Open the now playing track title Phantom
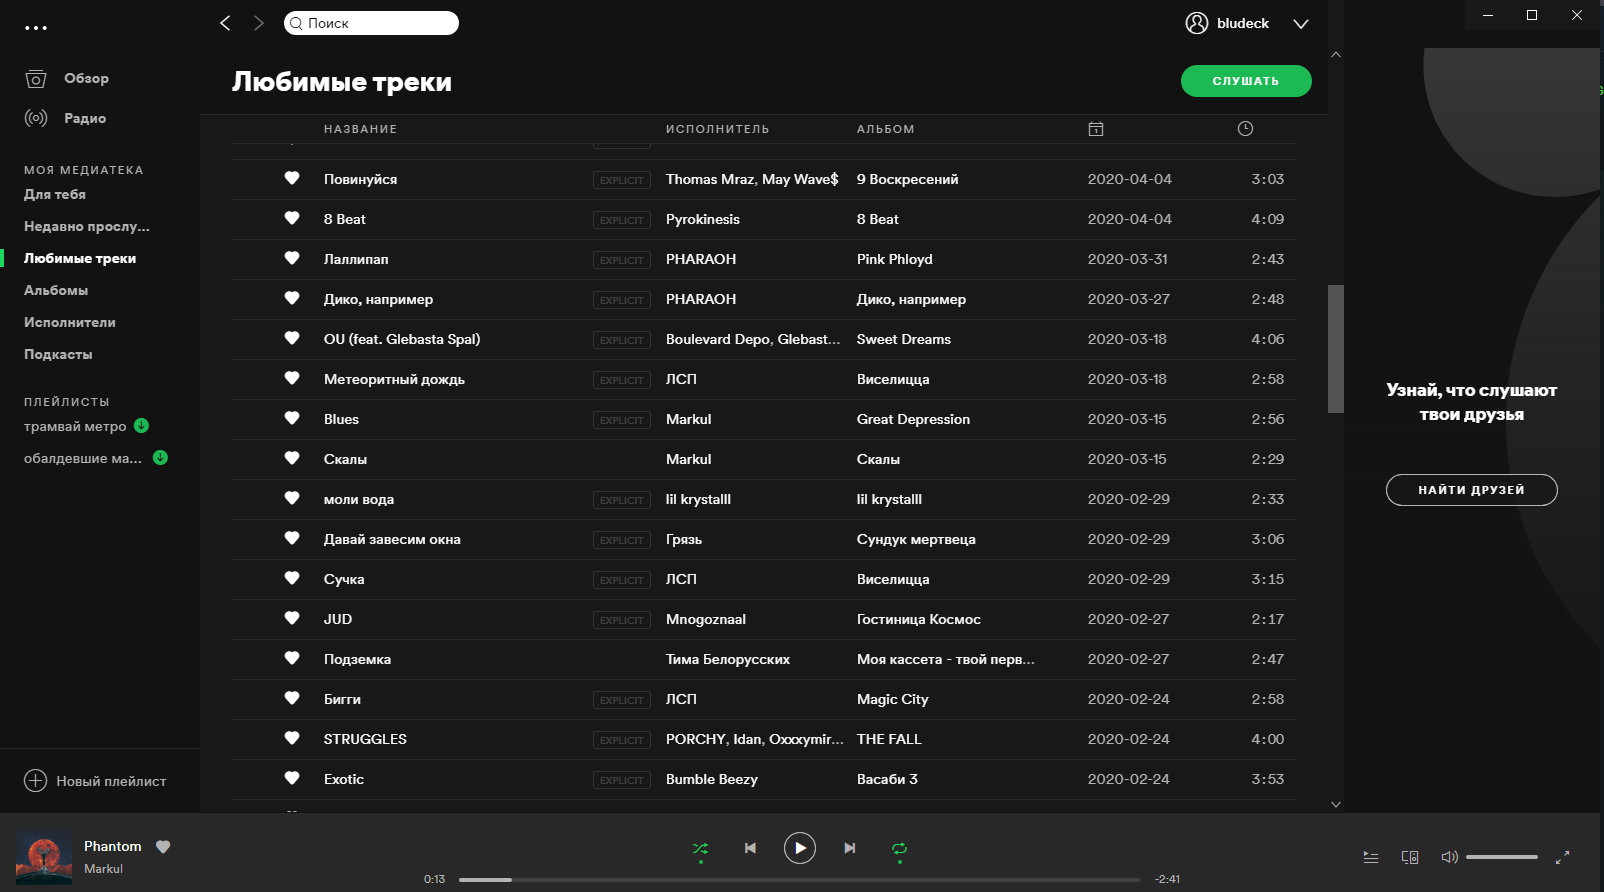The height and width of the screenshot is (892, 1604). (x=113, y=846)
